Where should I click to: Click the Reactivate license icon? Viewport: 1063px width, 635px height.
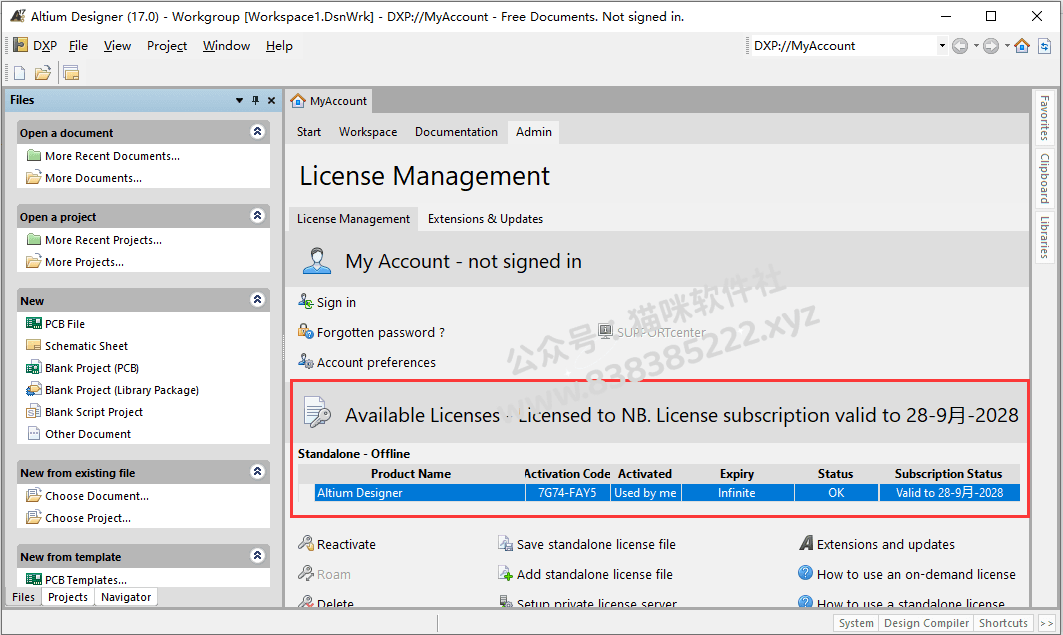coord(306,543)
